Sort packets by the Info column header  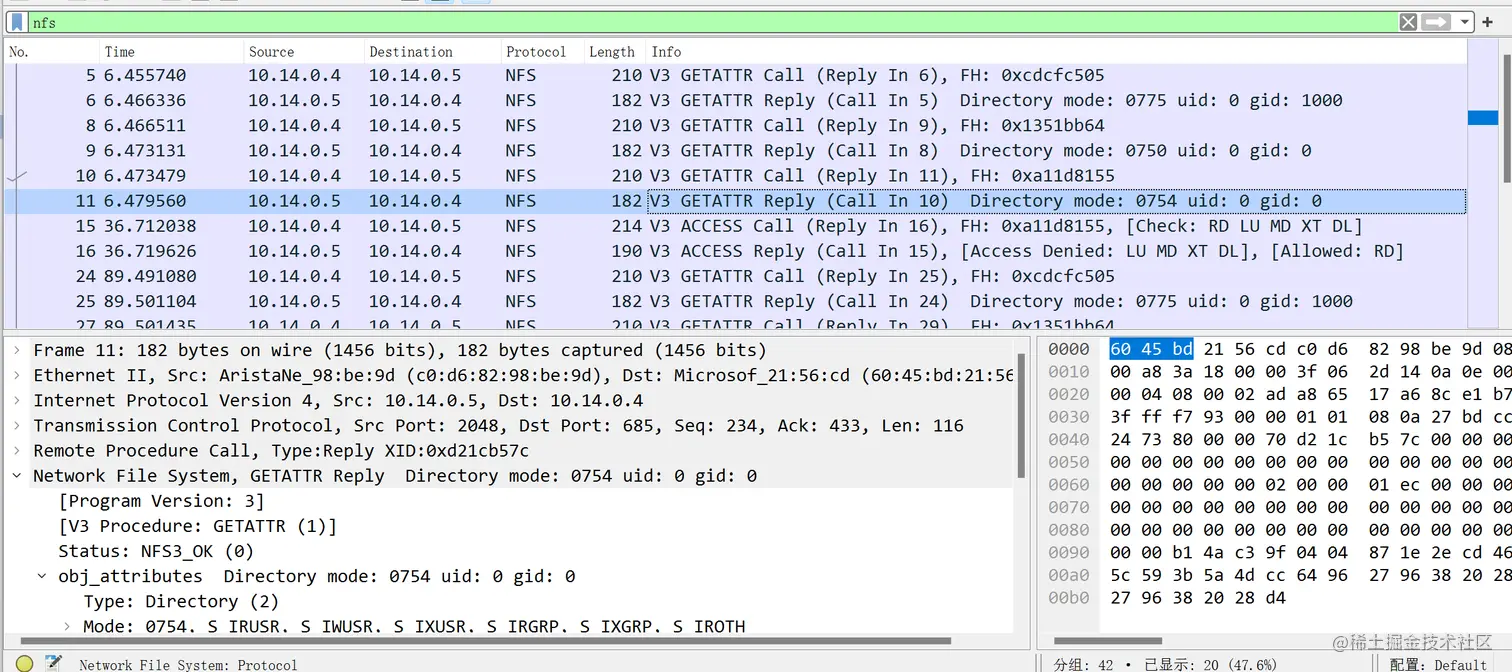pos(1056,52)
